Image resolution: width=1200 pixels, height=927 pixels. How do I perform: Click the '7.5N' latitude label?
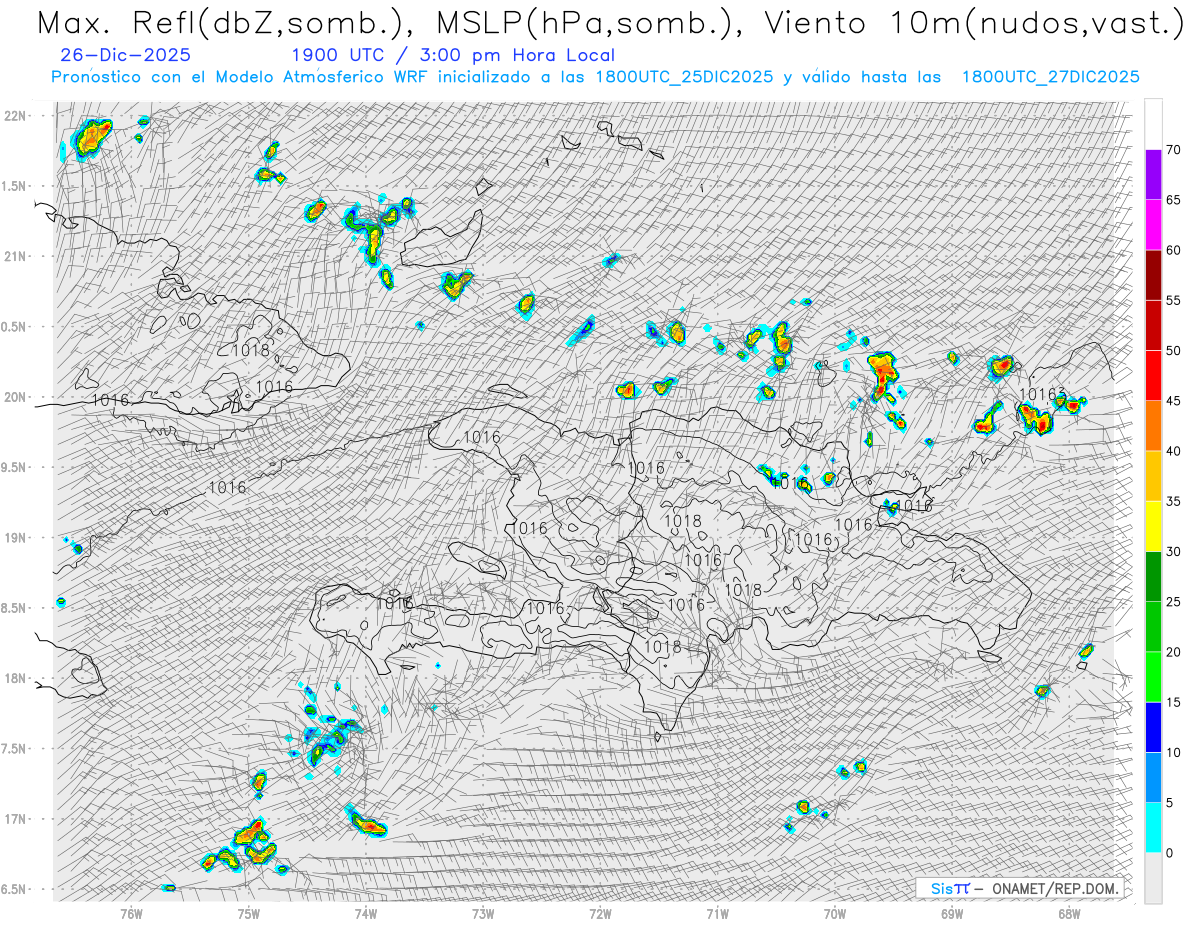point(15,748)
